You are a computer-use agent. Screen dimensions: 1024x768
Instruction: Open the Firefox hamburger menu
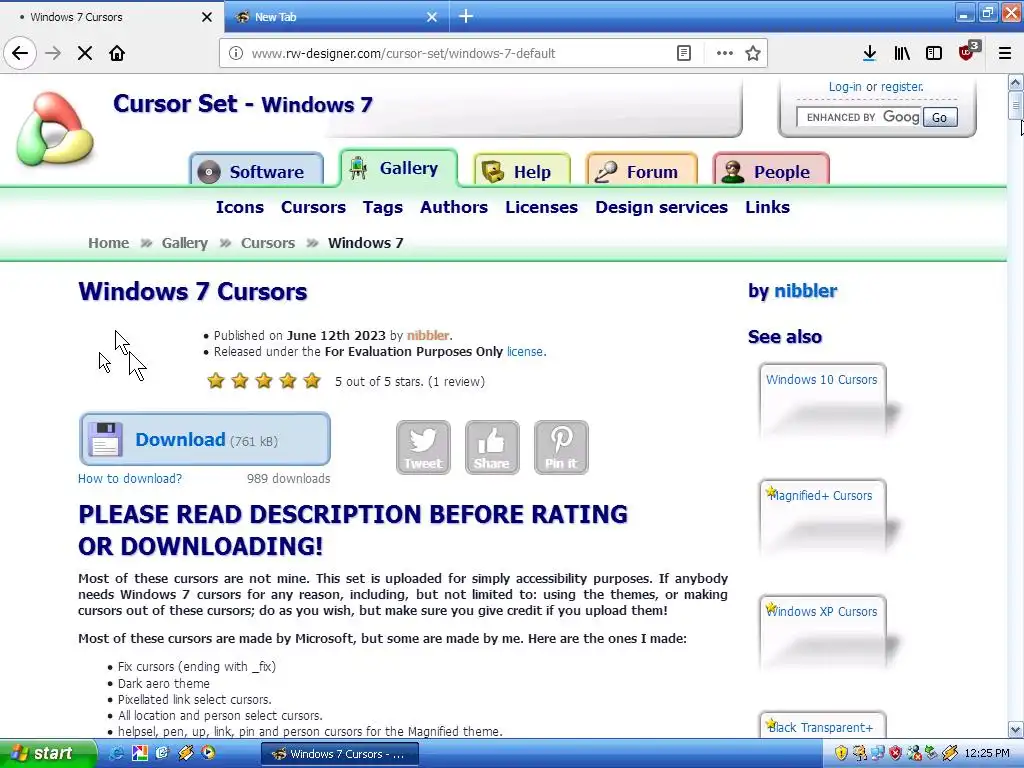[1005, 53]
